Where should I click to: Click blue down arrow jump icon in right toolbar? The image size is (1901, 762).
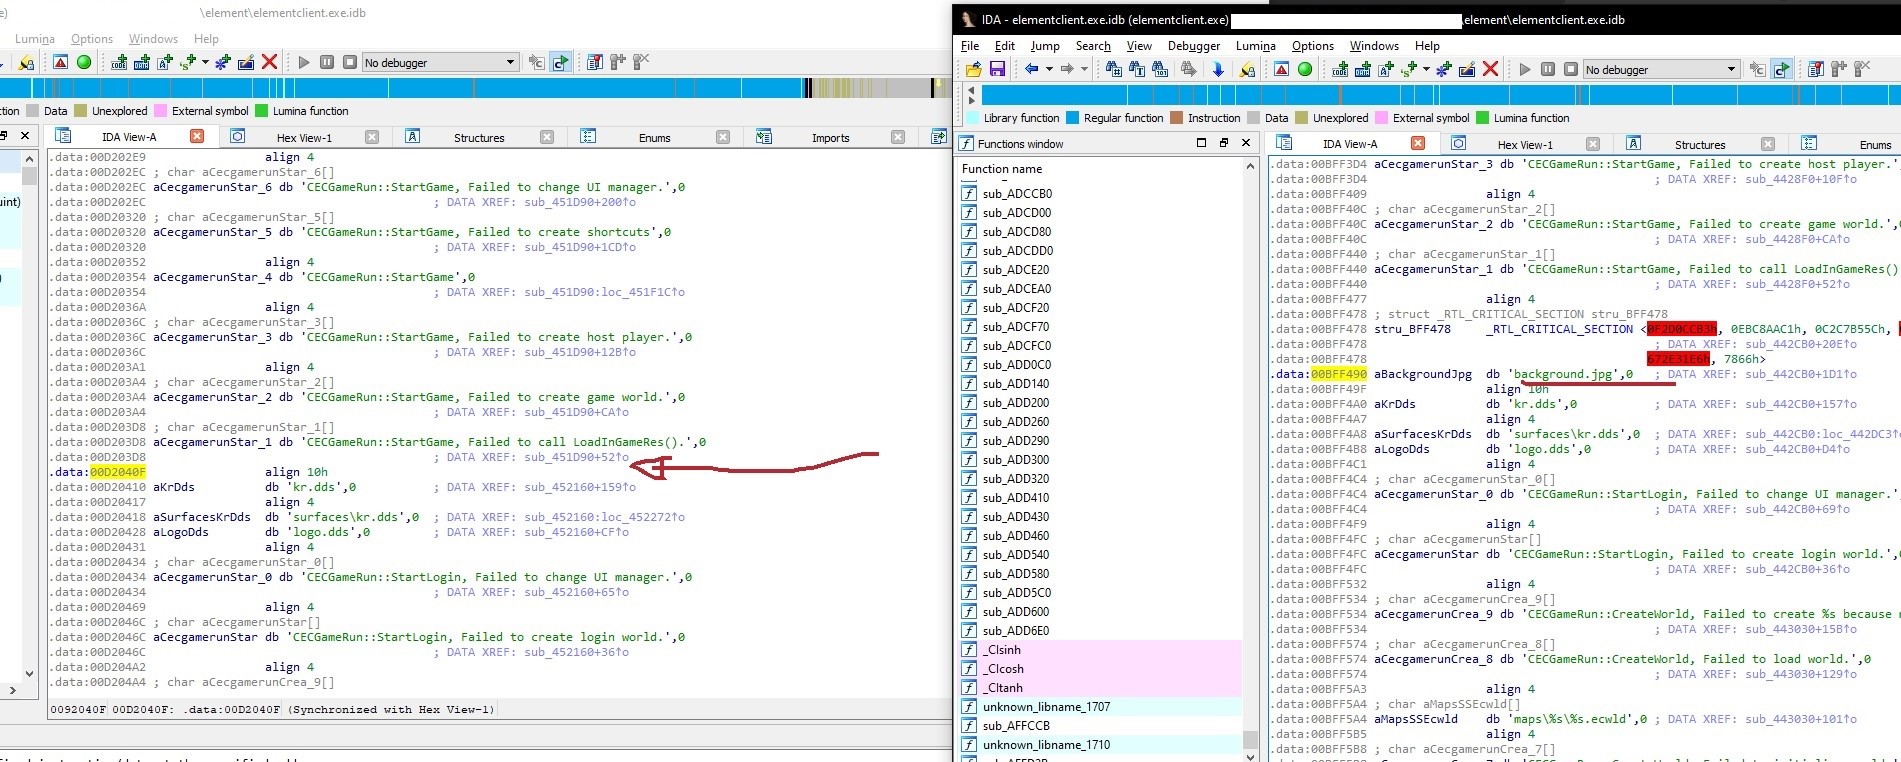(x=1217, y=69)
